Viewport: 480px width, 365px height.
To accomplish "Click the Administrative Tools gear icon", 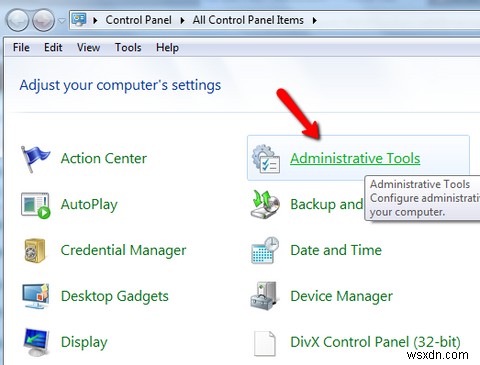I will click(266, 159).
